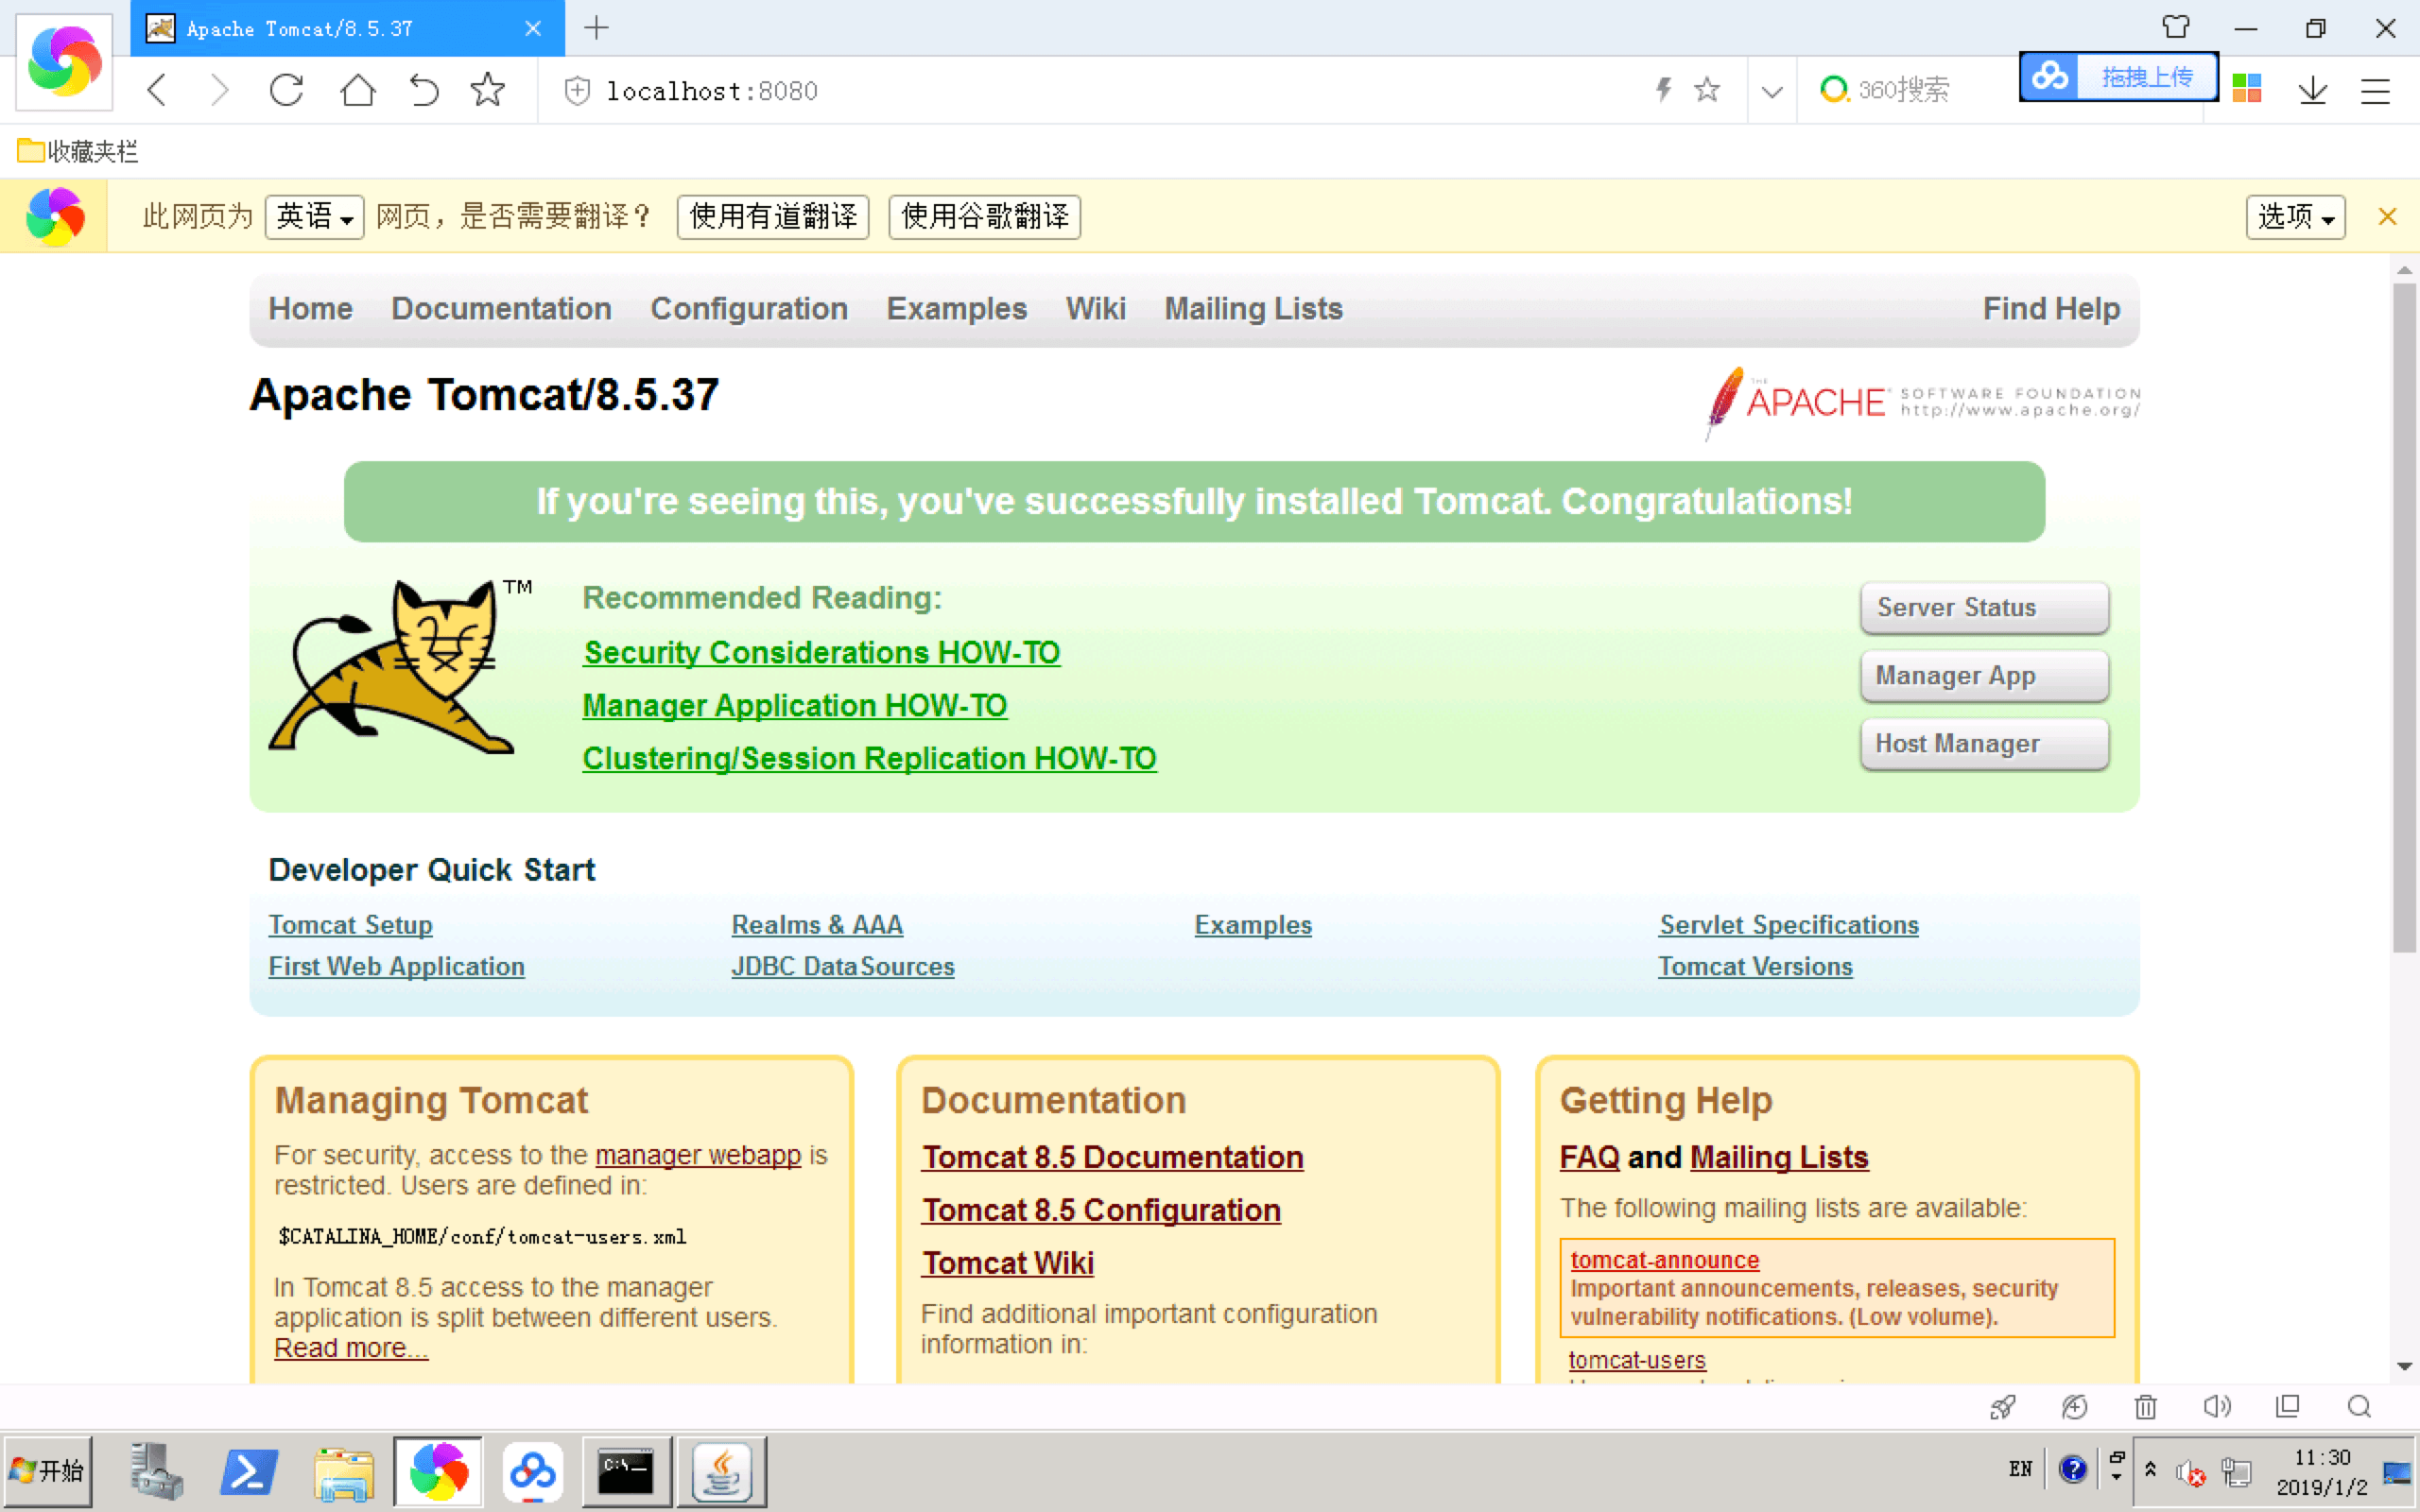Open the Java taskbar icon

click(722, 1472)
